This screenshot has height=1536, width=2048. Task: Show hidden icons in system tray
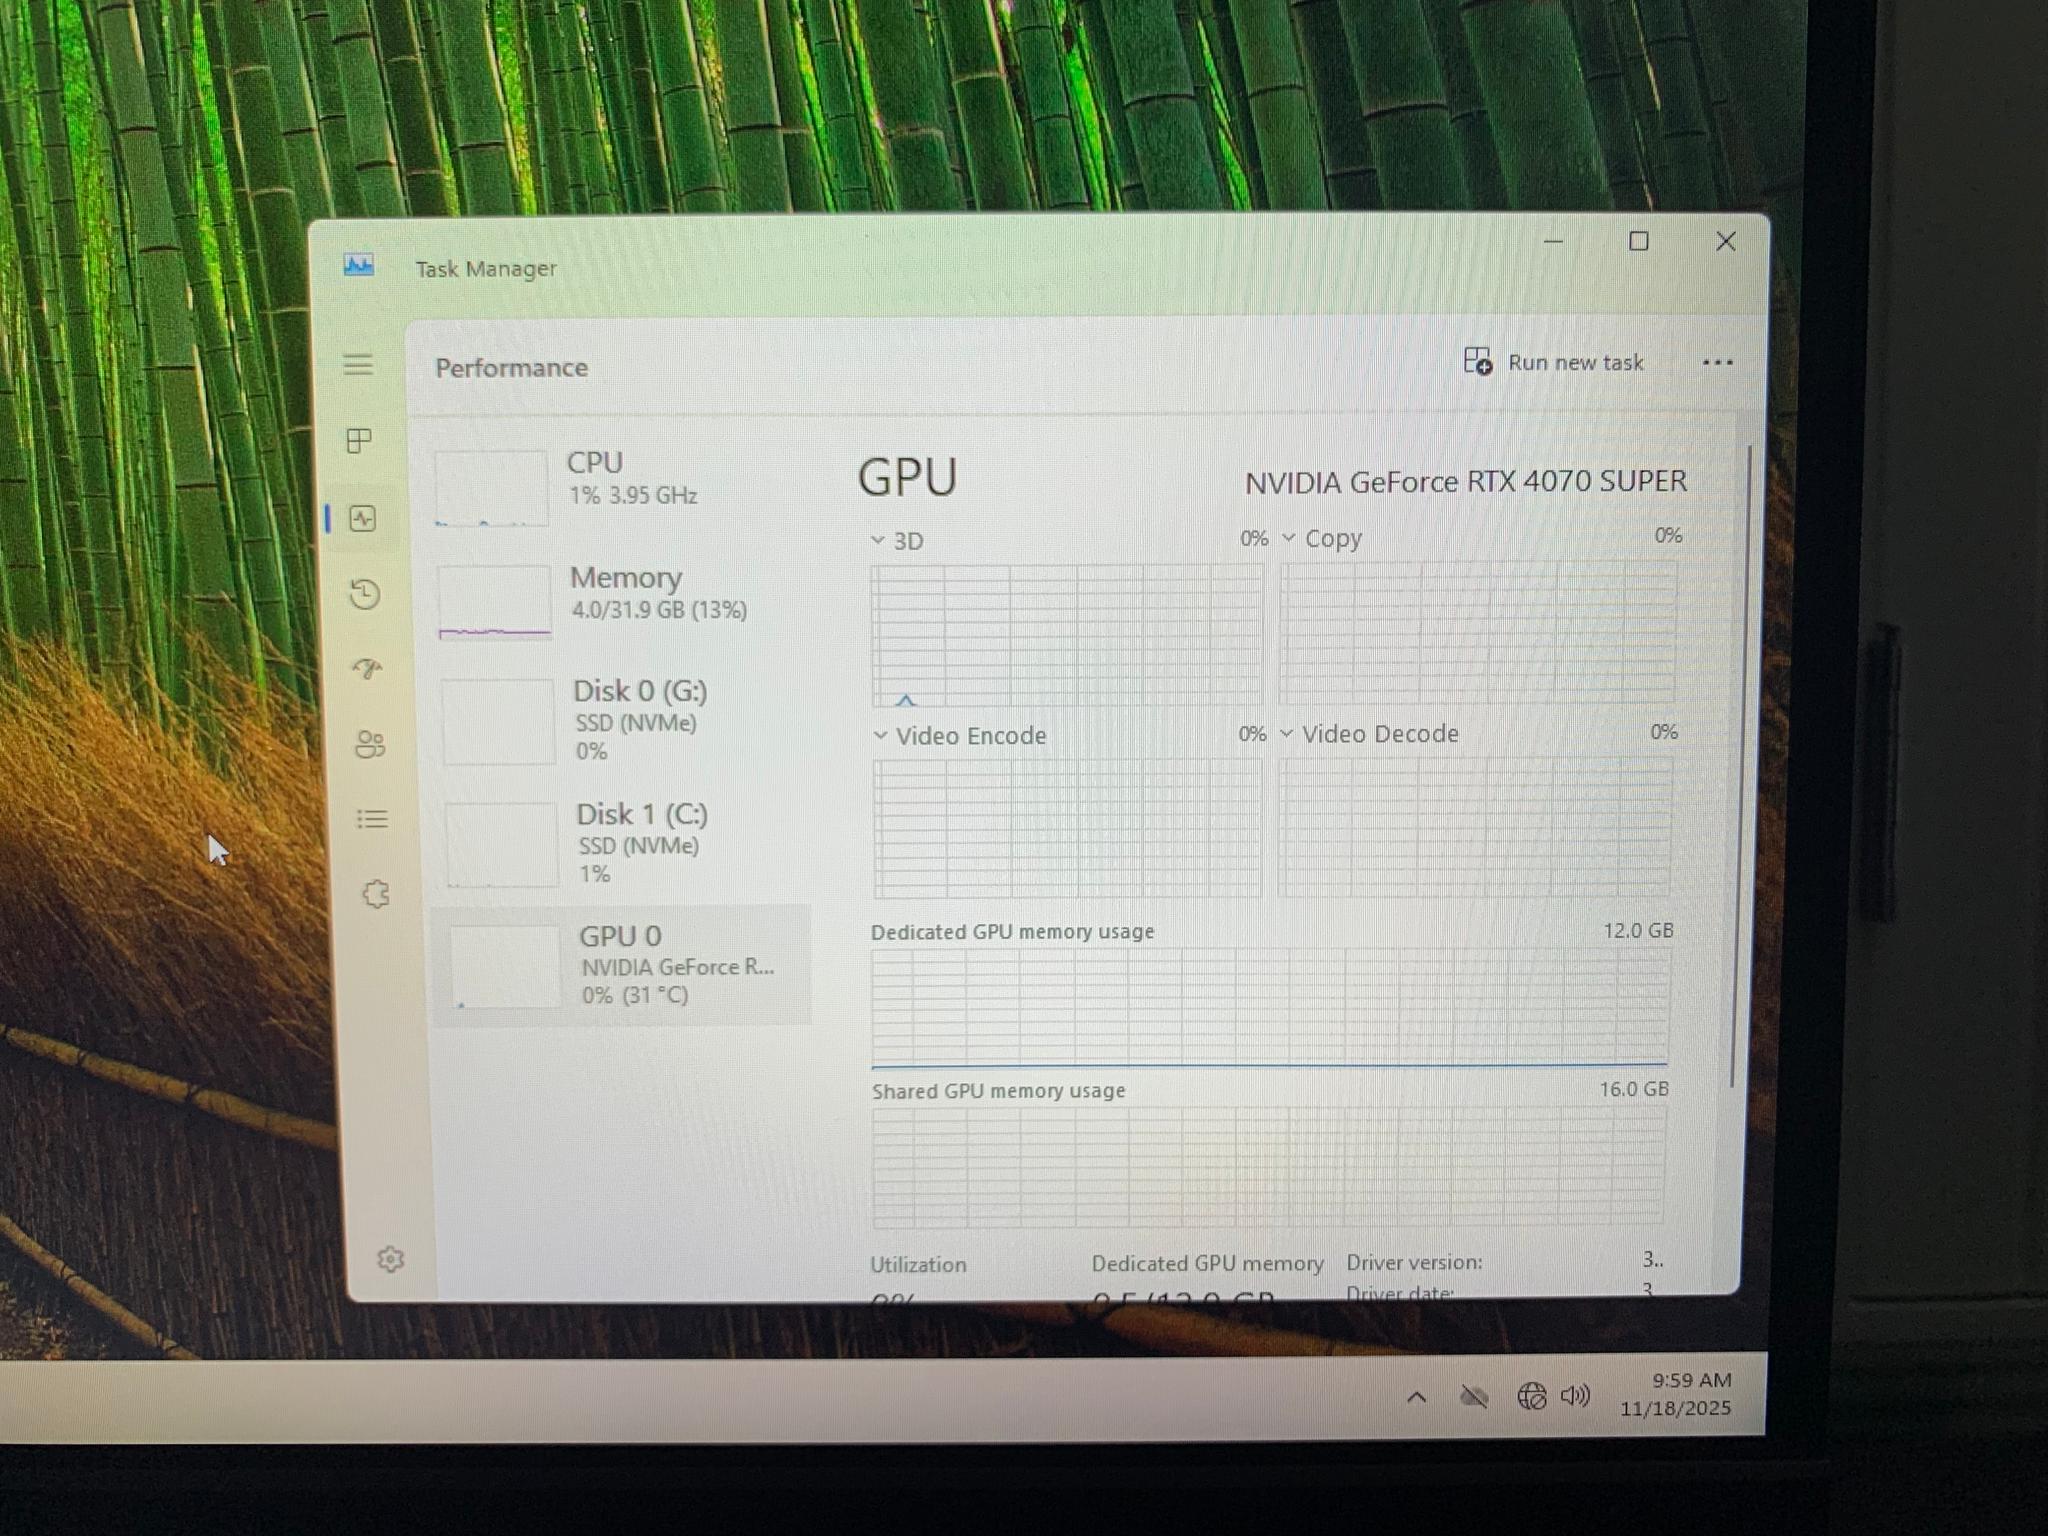pos(1416,1397)
